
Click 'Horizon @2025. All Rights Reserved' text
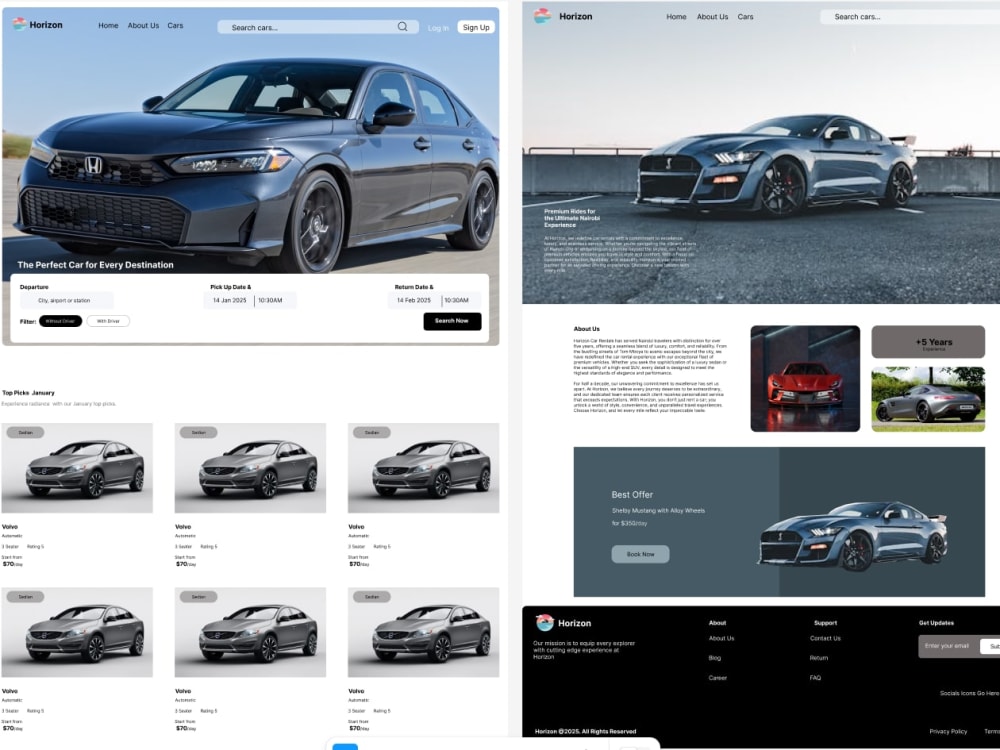click(585, 732)
